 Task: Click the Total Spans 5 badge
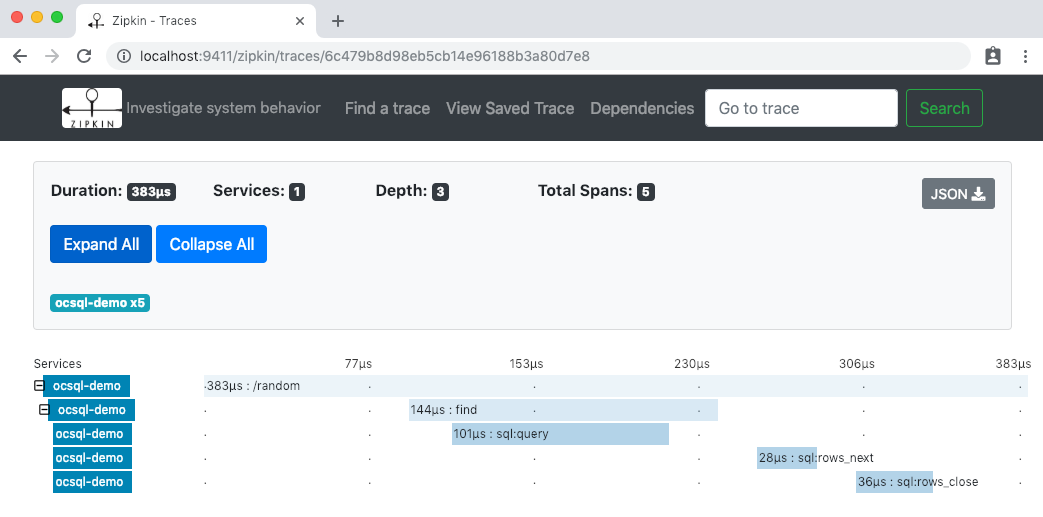646,192
